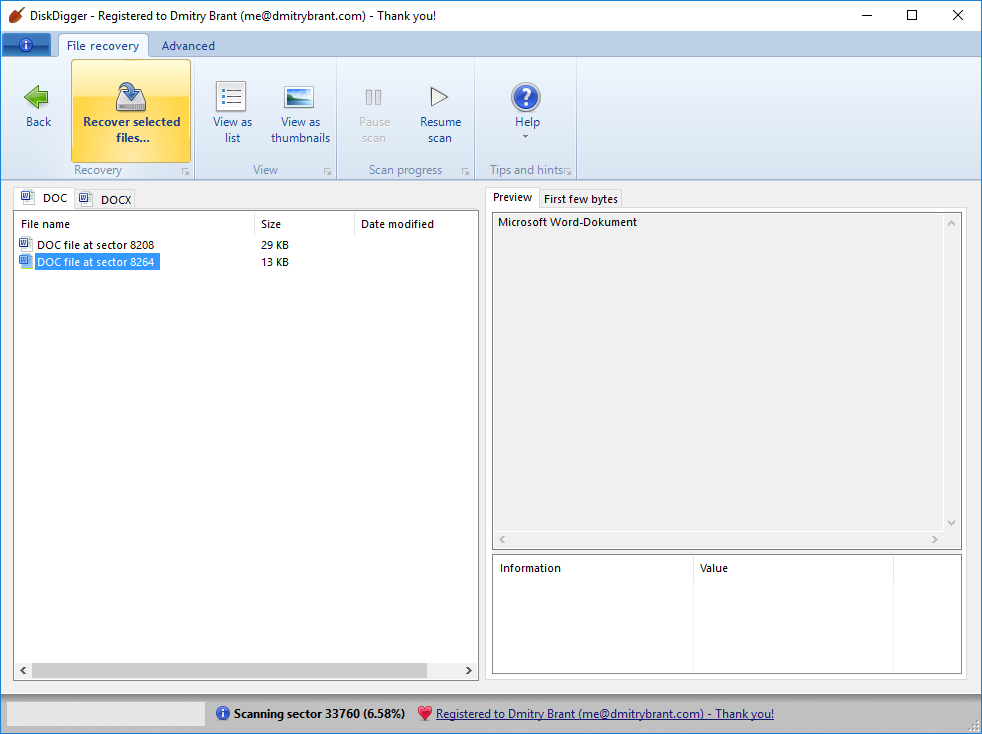Select the Advanced ribbon tab
982x734 pixels.
click(x=188, y=46)
